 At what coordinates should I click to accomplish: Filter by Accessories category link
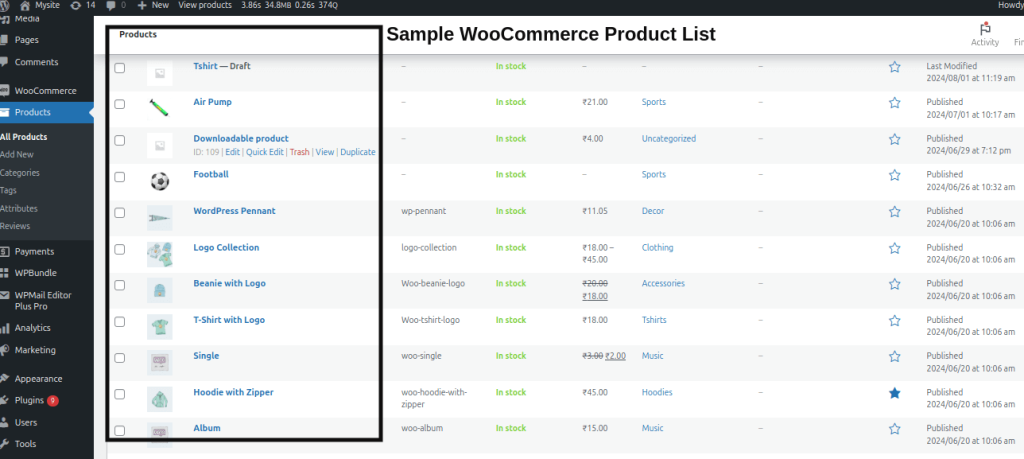click(664, 283)
